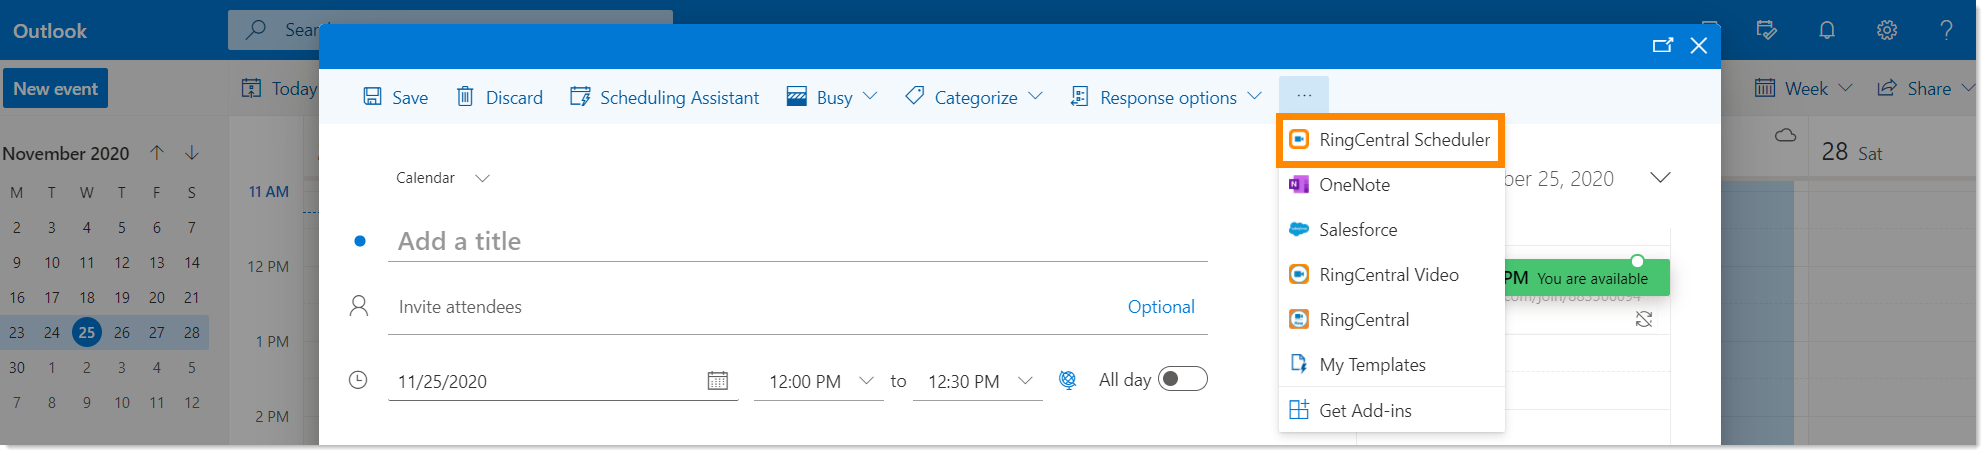Open Scheduling Assistant
Viewport: 1986px width, 455px height.
point(665,97)
